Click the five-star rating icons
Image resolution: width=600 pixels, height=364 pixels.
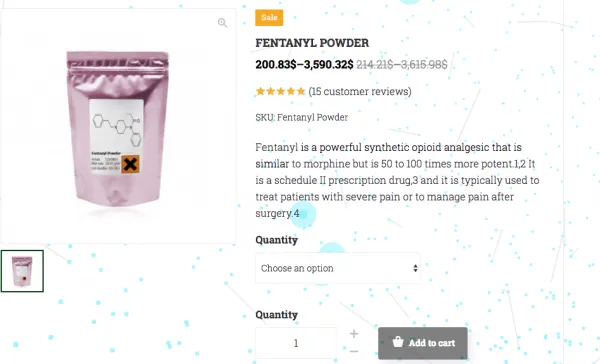pos(280,91)
